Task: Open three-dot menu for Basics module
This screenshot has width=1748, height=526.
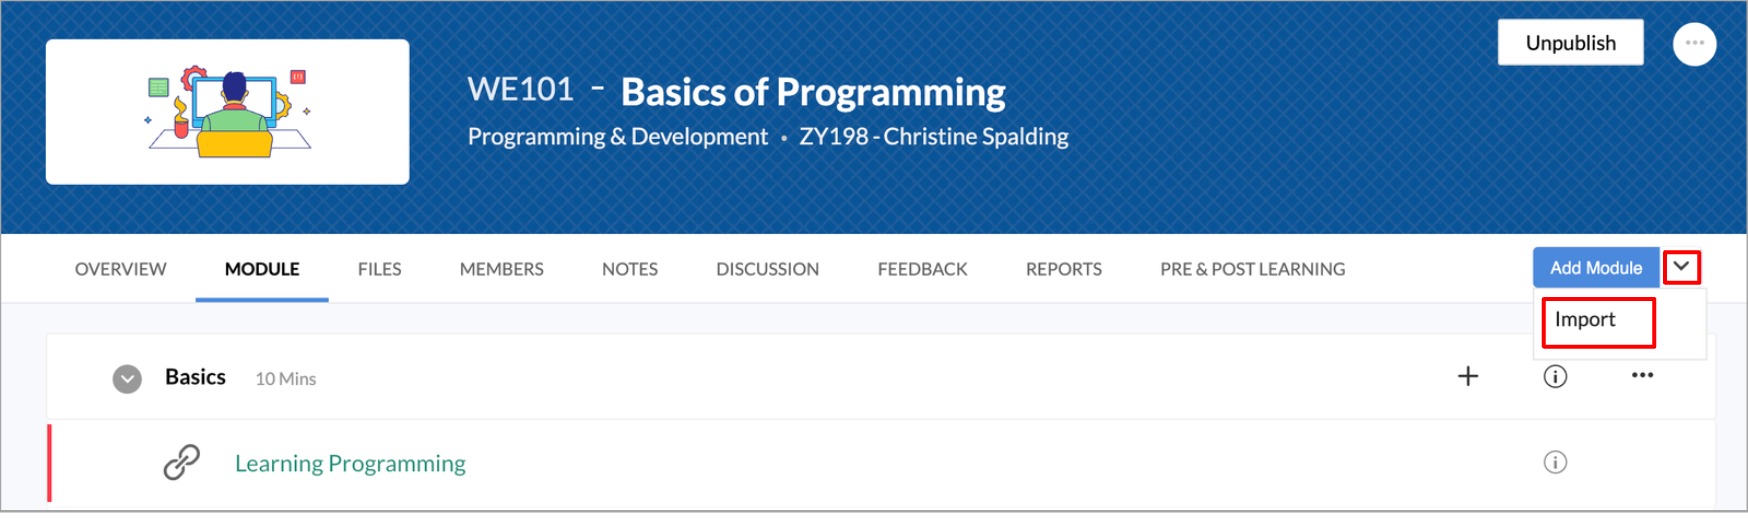Action: click(1642, 376)
